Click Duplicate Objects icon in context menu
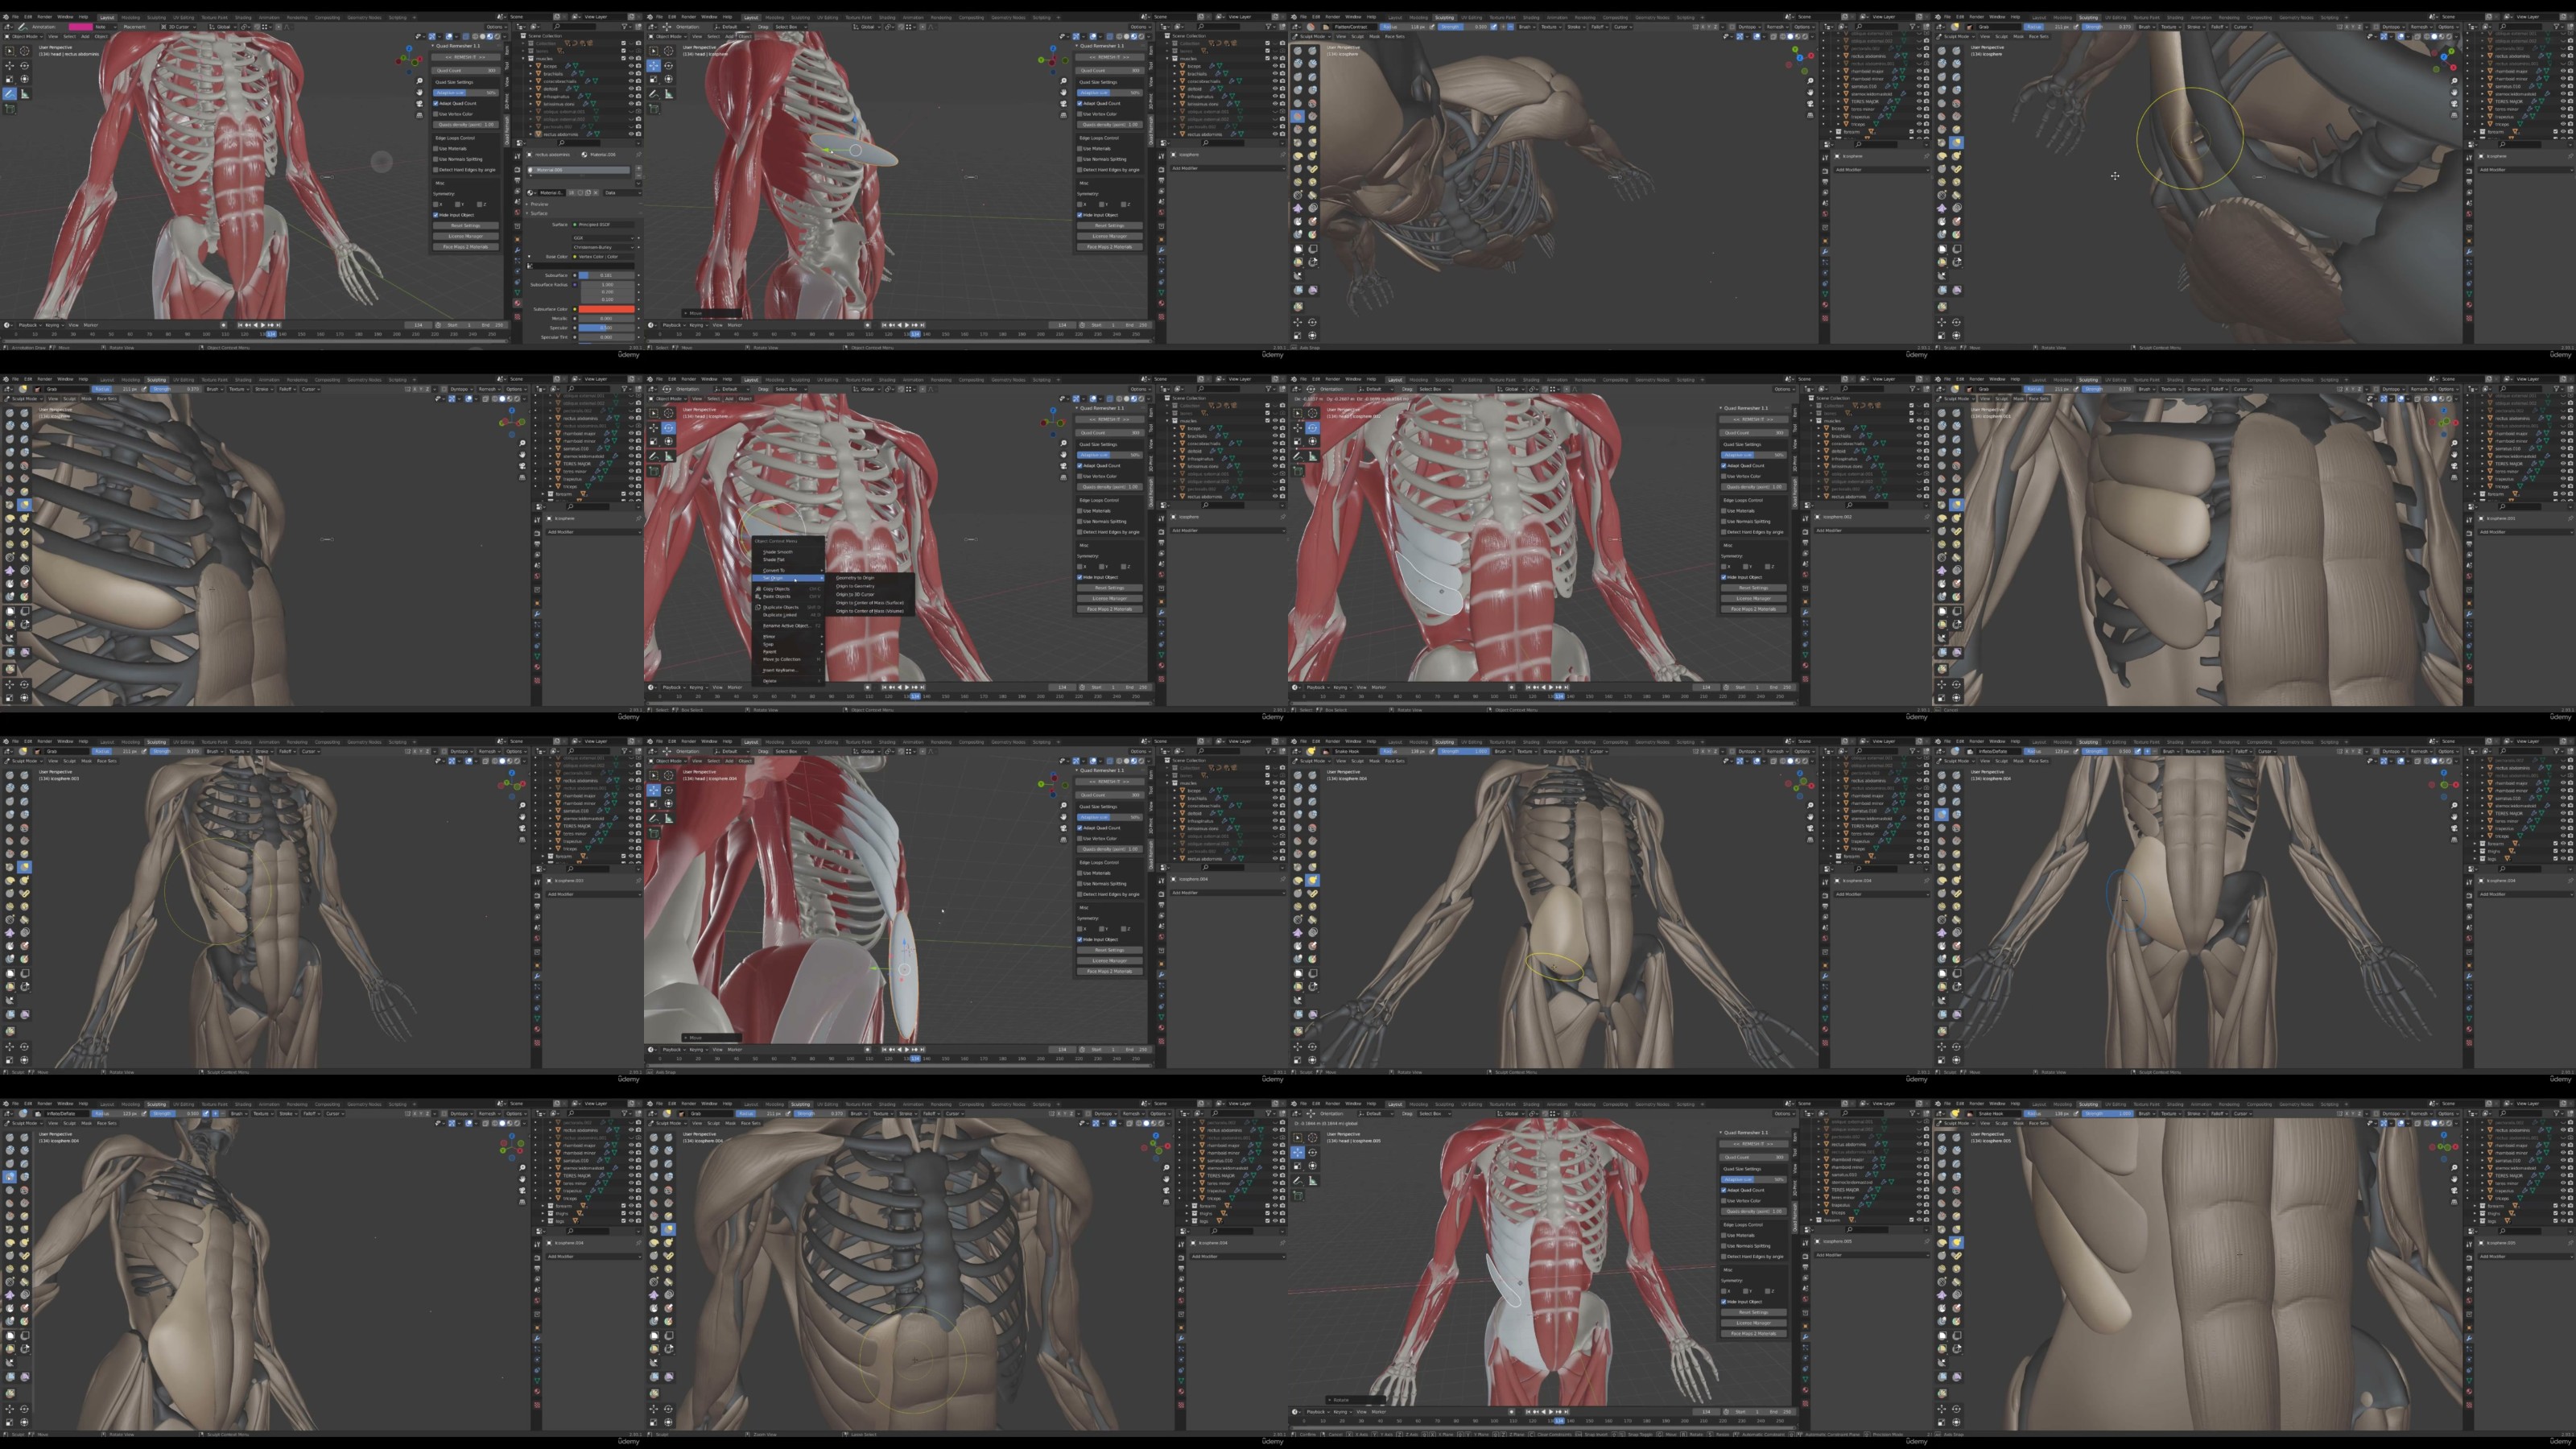Image resolution: width=2576 pixels, height=1449 pixels. click(x=758, y=607)
